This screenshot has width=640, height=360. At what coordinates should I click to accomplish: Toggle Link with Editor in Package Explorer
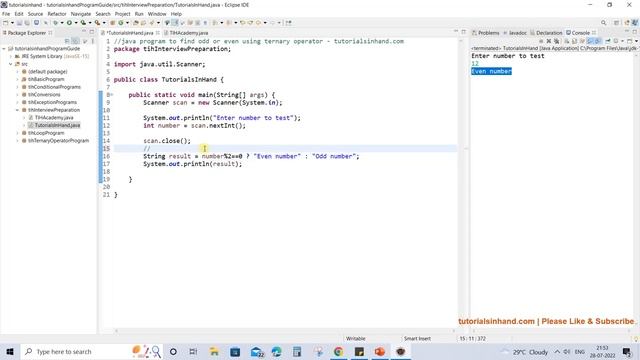pyautogui.click(x=76, y=41)
